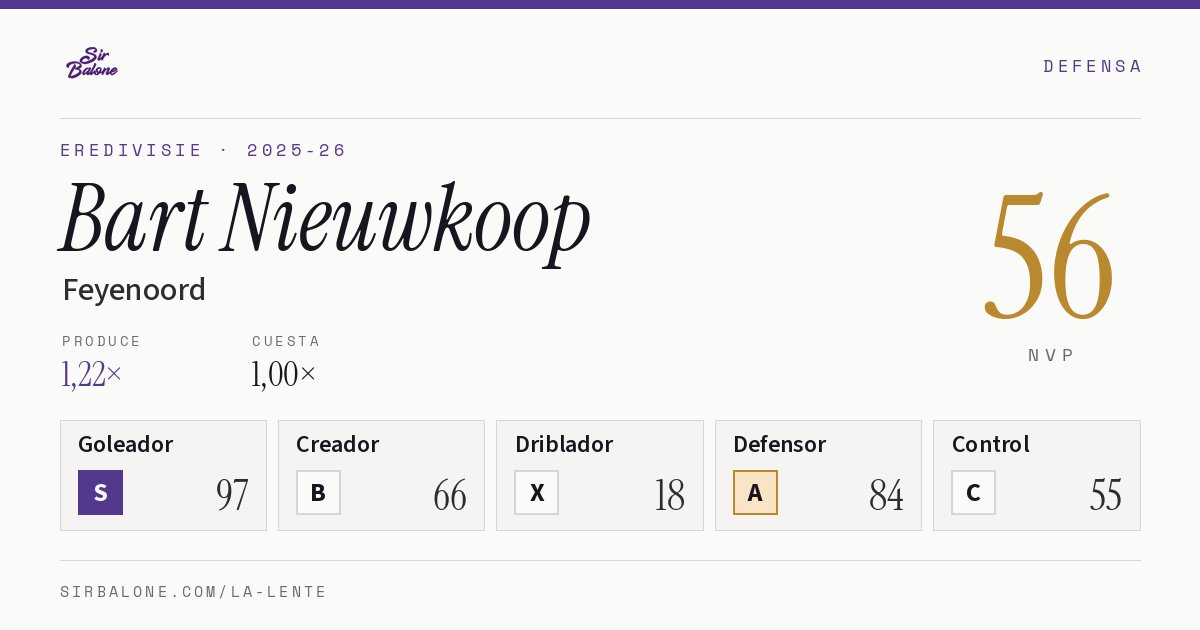Click the Eredivisie 2025-26 season label
Viewport: 1200px width, 630px height.
(203, 150)
